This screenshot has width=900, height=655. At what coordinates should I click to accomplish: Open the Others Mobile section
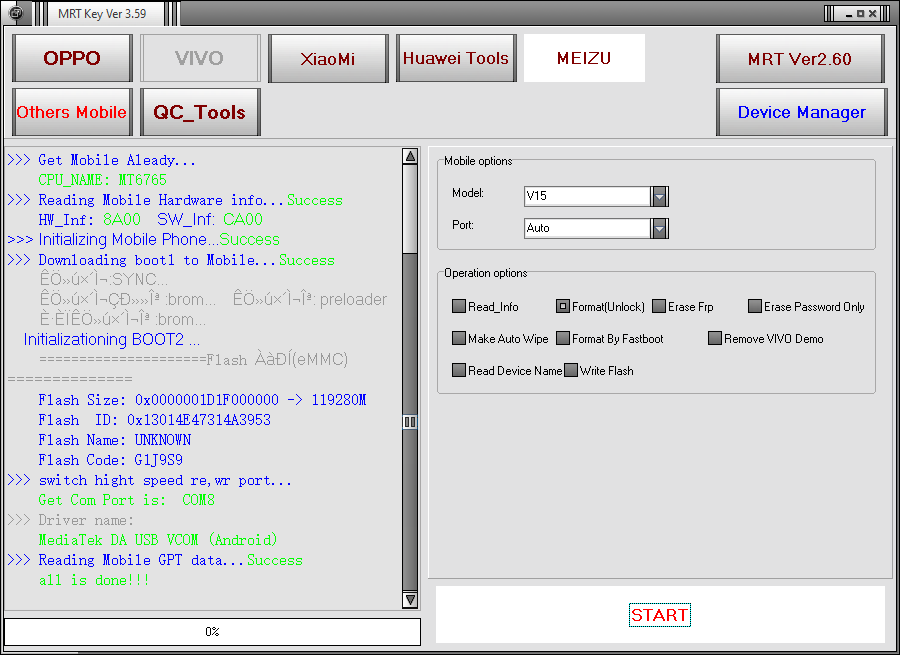pos(72,112)
